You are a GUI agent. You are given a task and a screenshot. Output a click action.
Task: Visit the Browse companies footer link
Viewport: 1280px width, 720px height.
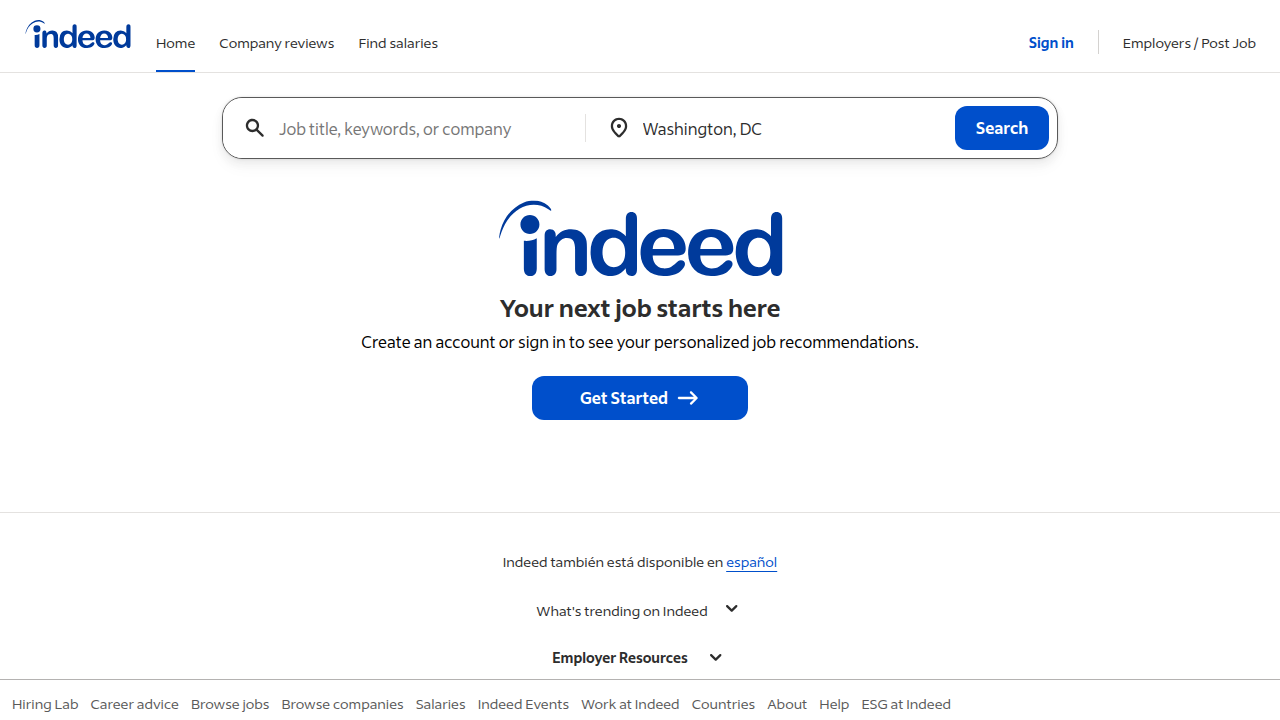pyautogui.click(x=342, y=704)
